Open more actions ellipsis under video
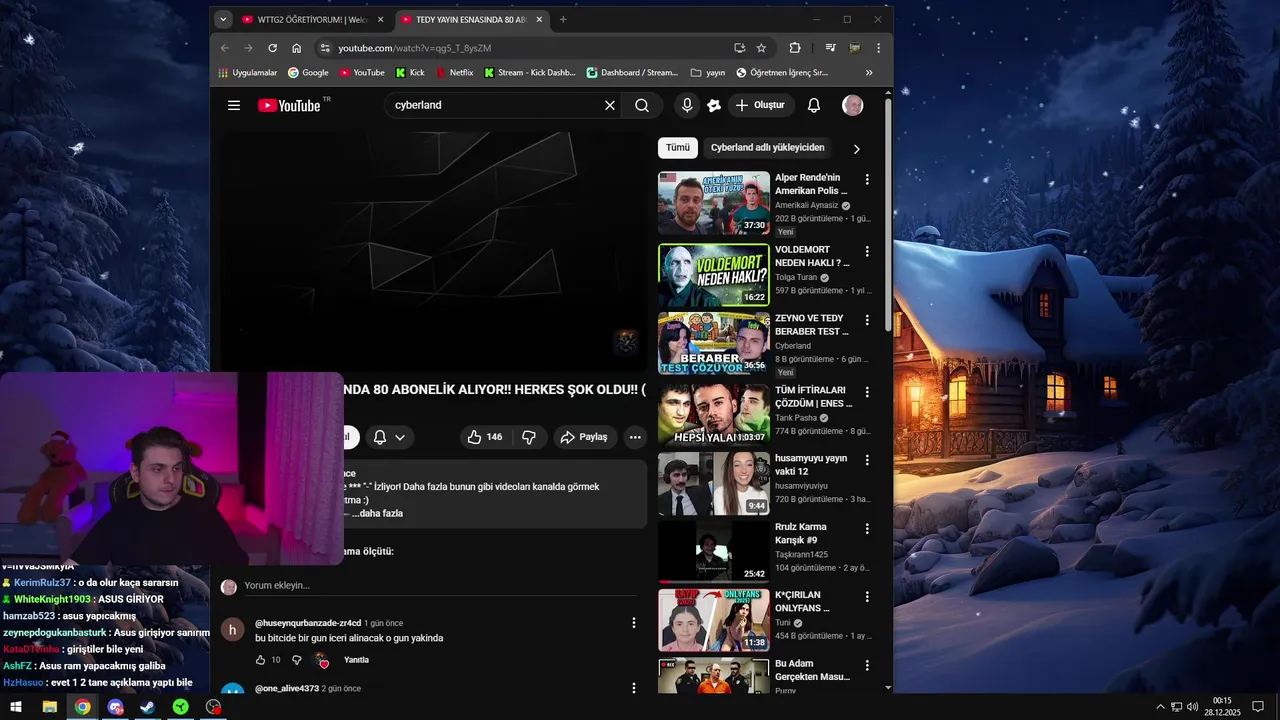The width and height of the screenshot is (1280, 720). coord(635,437)
